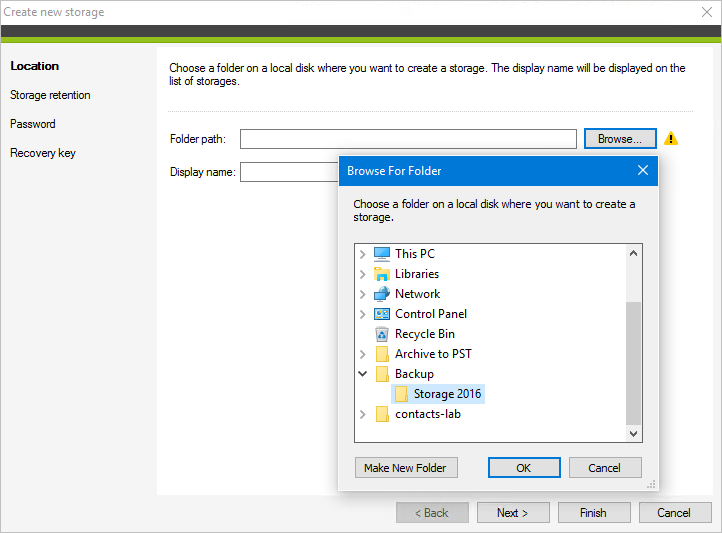Cancel the Create new storage wizard
The width and height of the screenshot is (722, 533).
pyautogui.click(x=675, y=513)
